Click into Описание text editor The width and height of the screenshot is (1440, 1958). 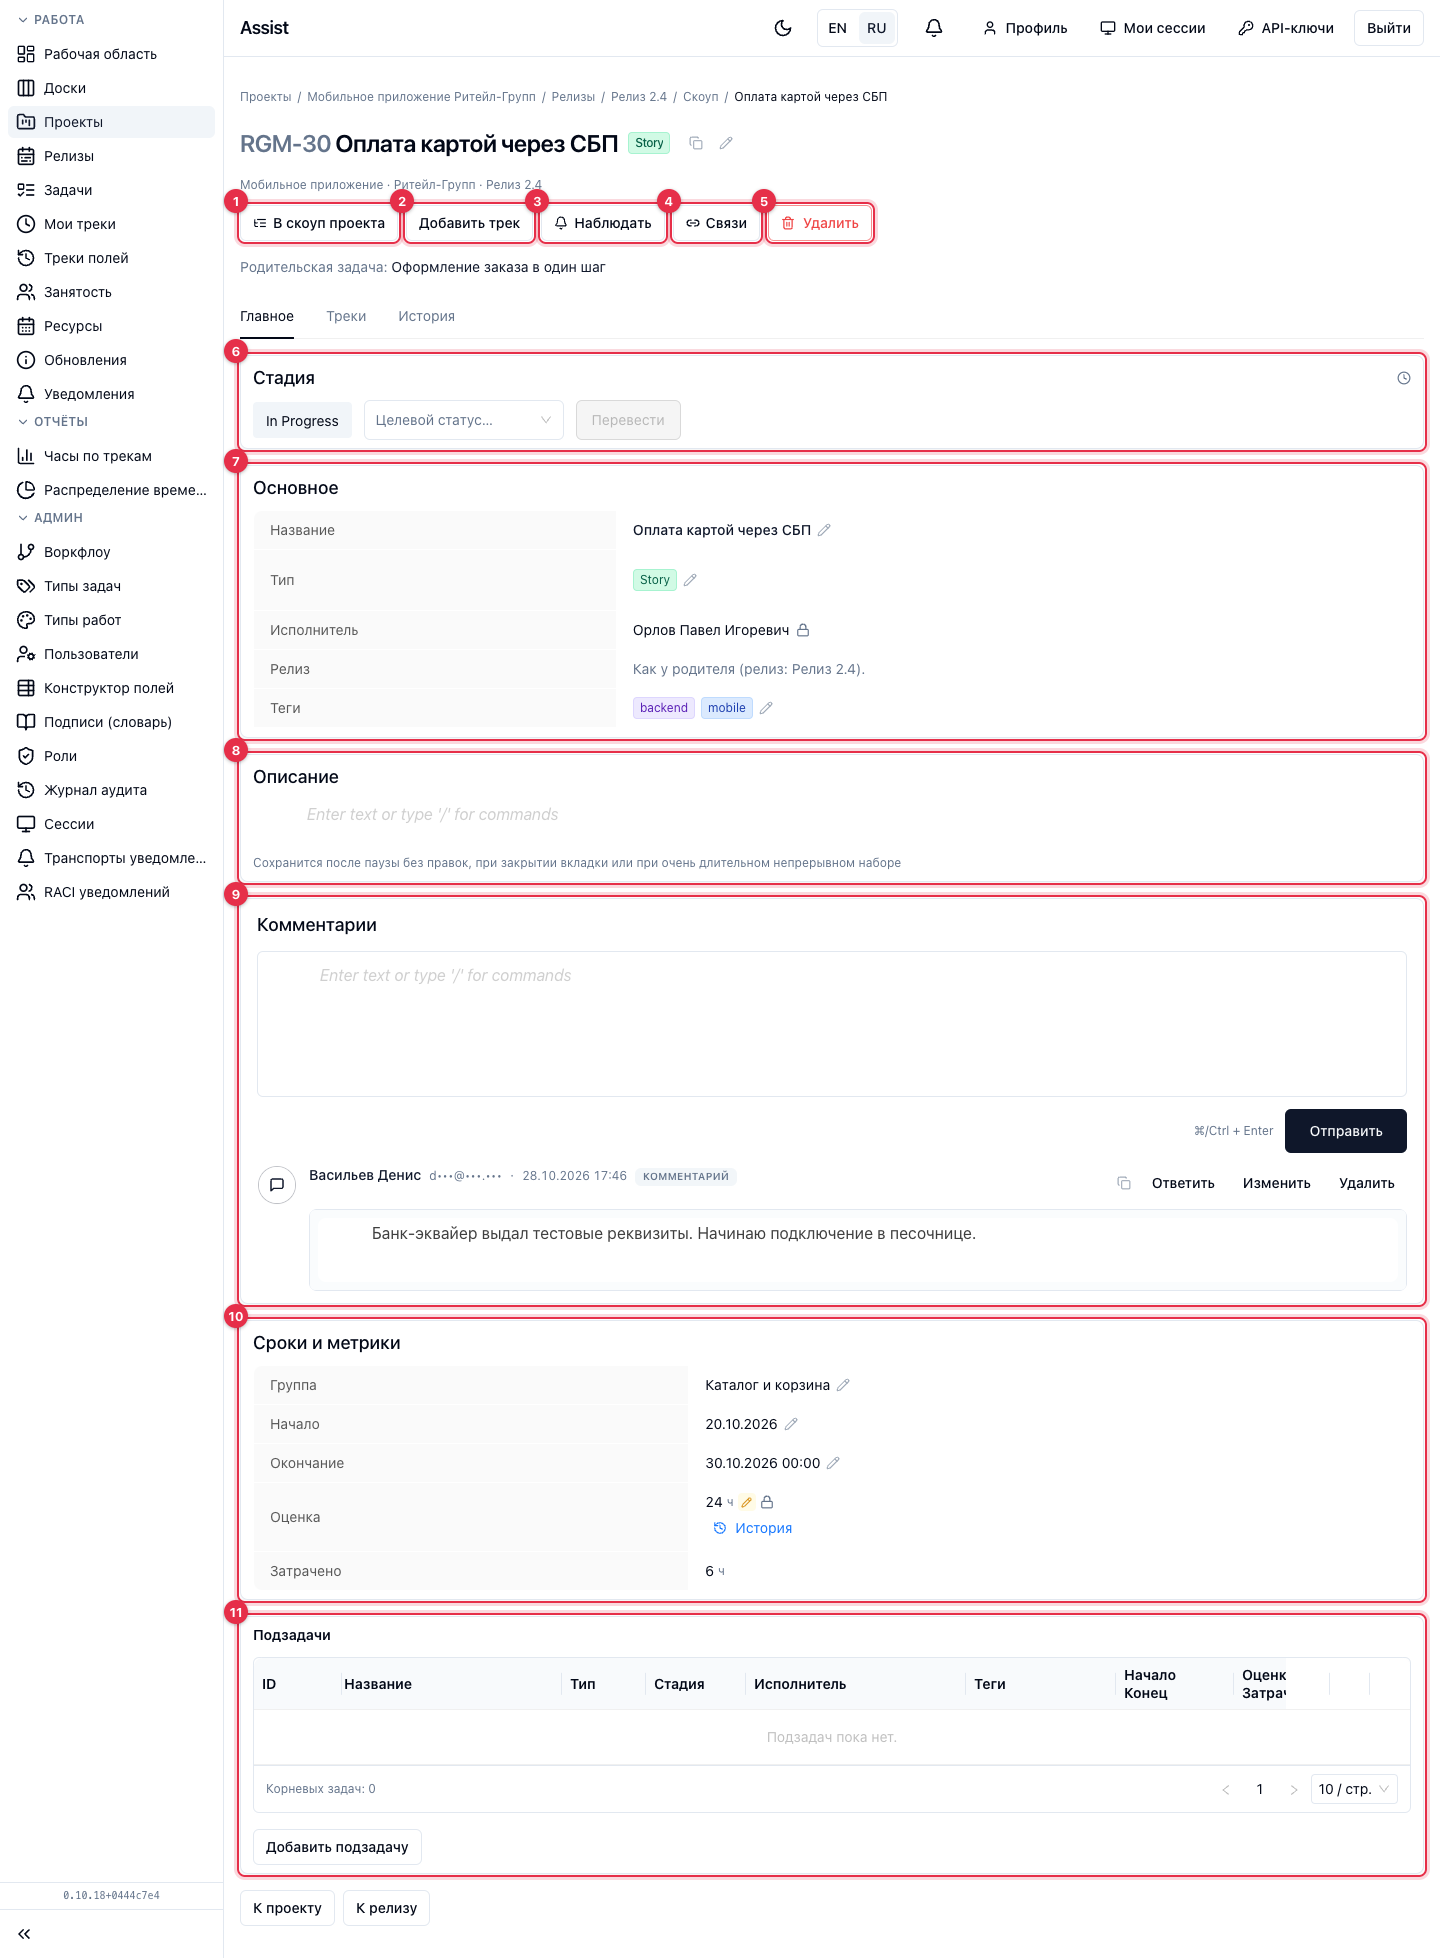(832, 815)
